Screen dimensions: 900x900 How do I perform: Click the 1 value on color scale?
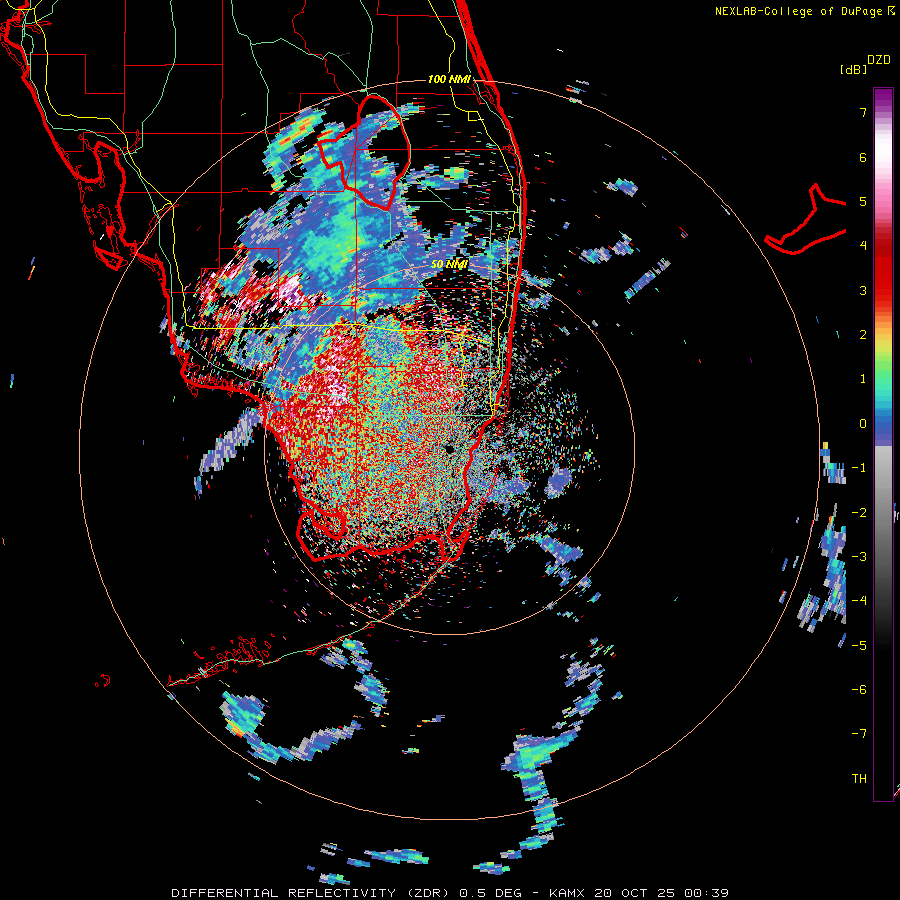tap(863, 379)
